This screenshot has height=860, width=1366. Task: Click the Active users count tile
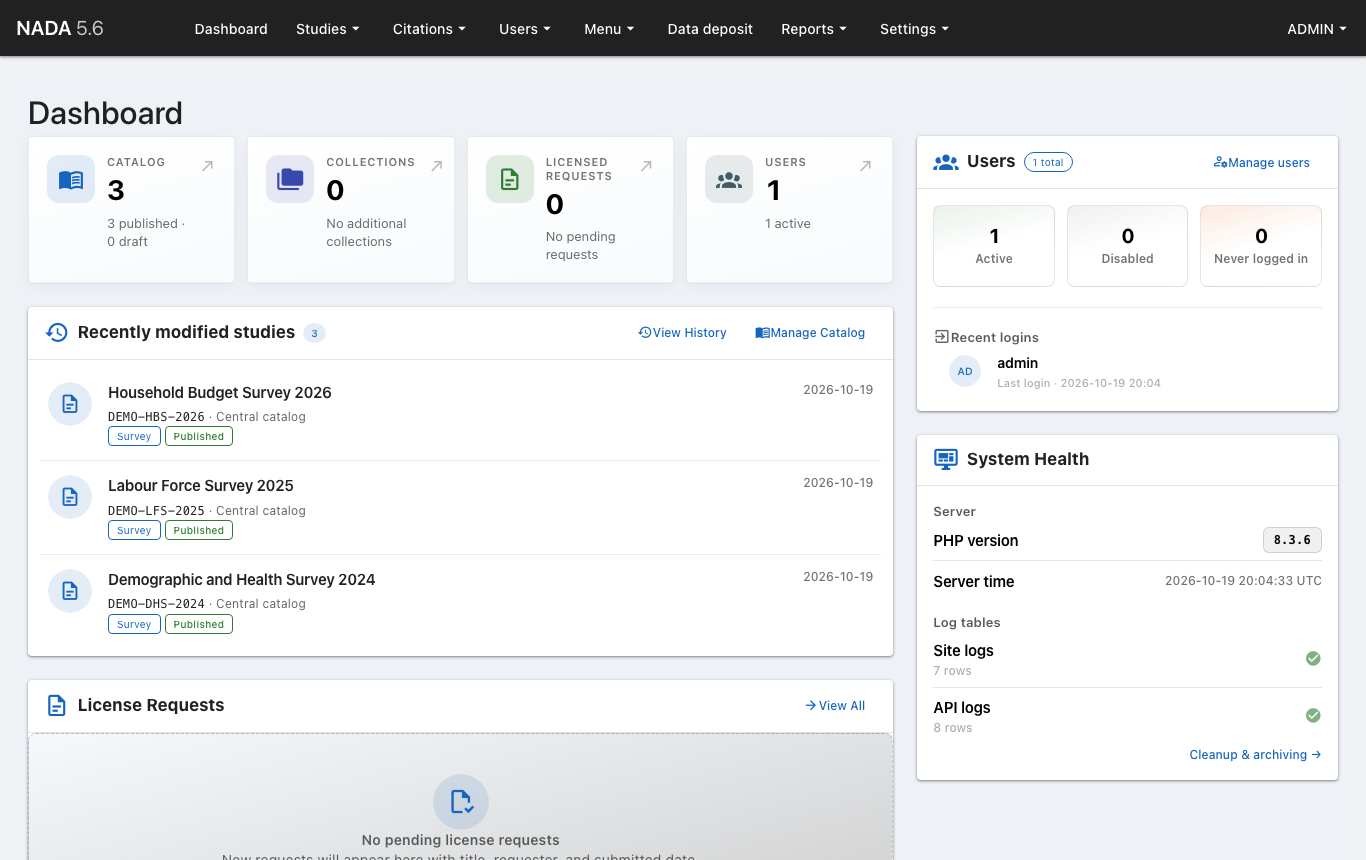click(x=994, y=246)
